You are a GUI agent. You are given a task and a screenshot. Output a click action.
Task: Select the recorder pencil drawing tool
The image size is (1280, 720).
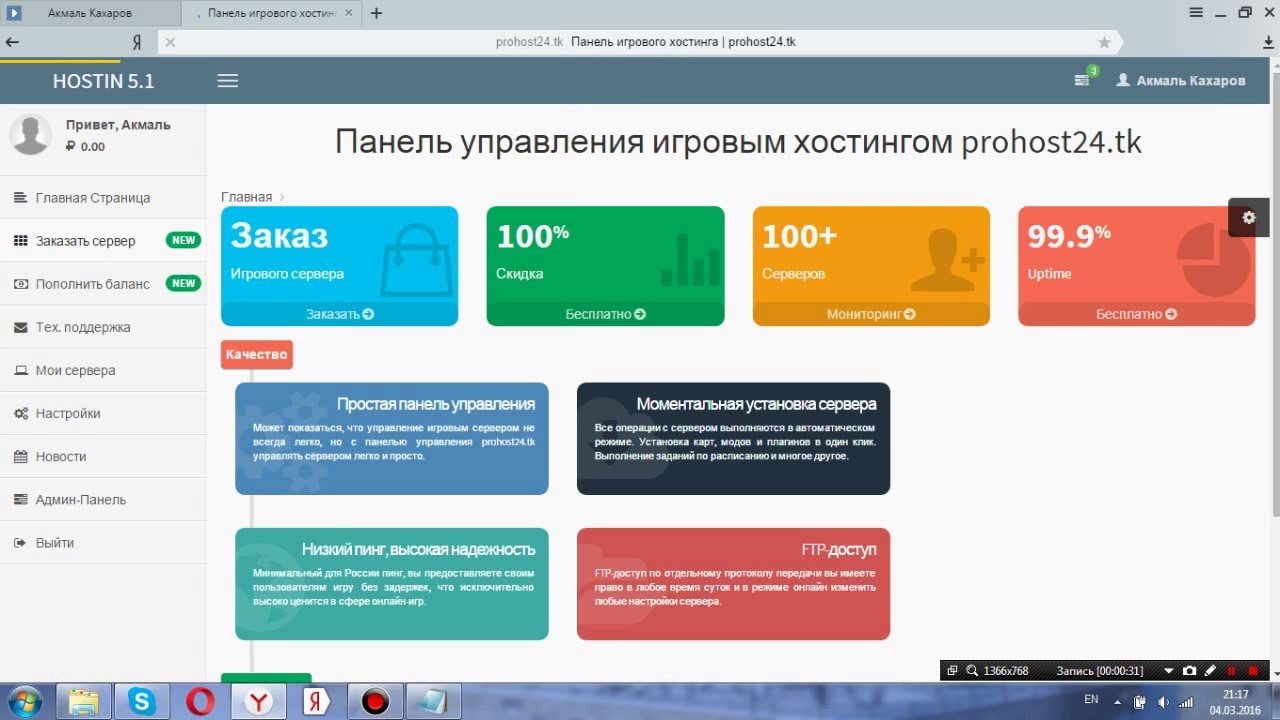(1210, 670)
